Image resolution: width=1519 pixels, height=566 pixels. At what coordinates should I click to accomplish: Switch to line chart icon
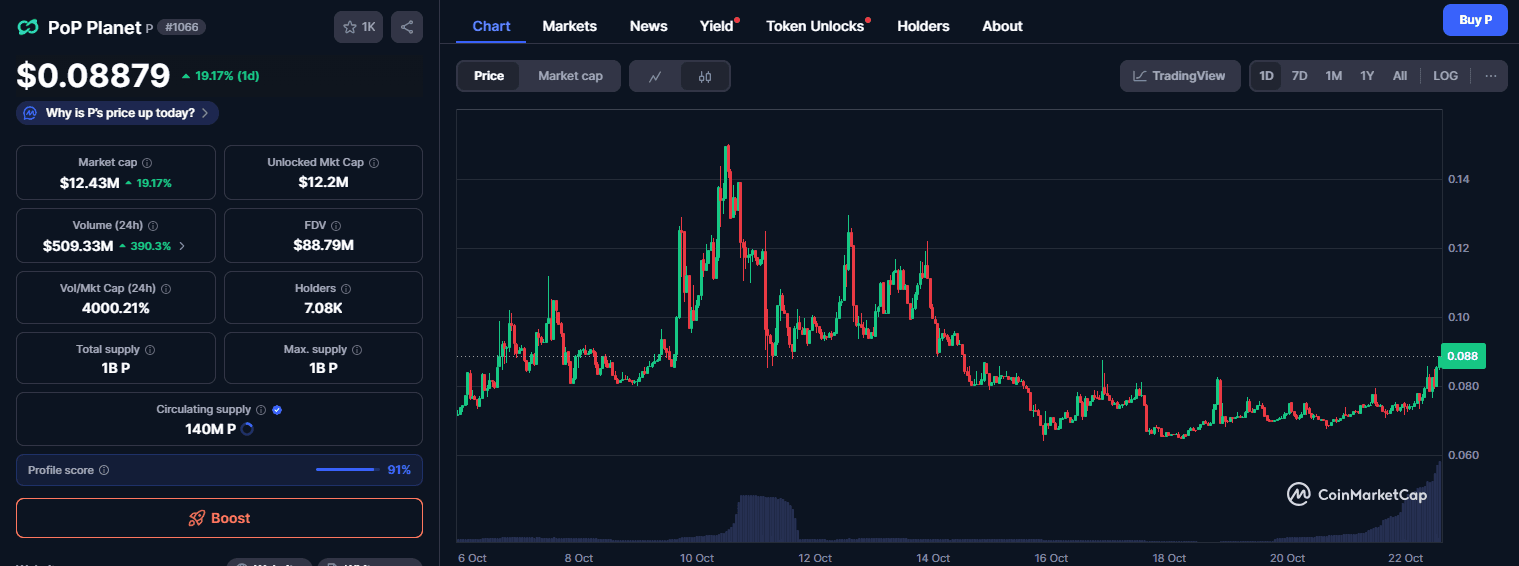coord(655,76)
